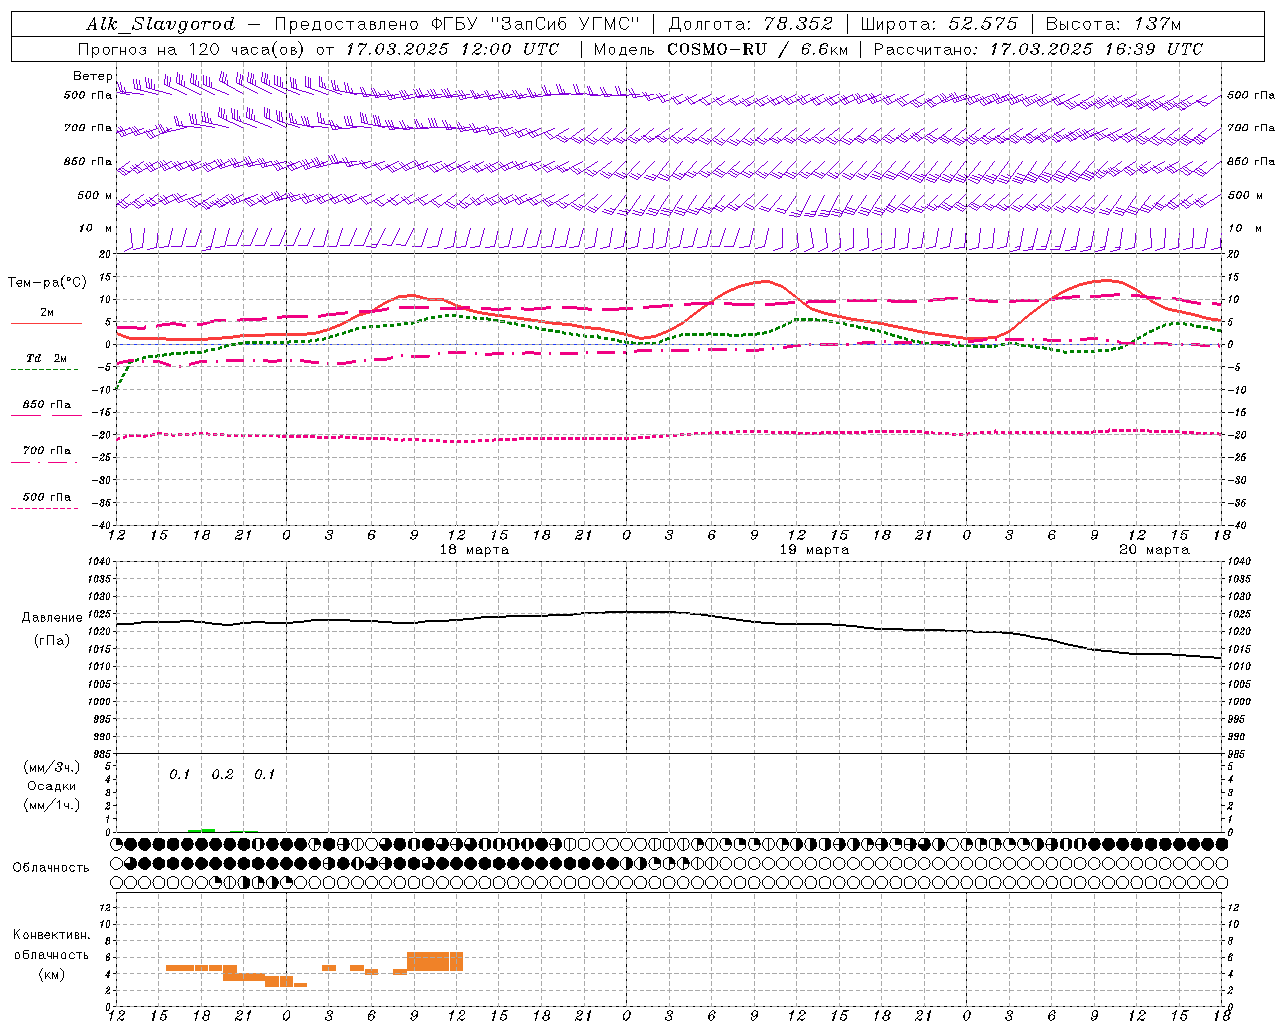1280x1024 pixels.
Task: Click the tallest orange convective cloud bar
Action: pyautogui.click(x=435, y=961)
